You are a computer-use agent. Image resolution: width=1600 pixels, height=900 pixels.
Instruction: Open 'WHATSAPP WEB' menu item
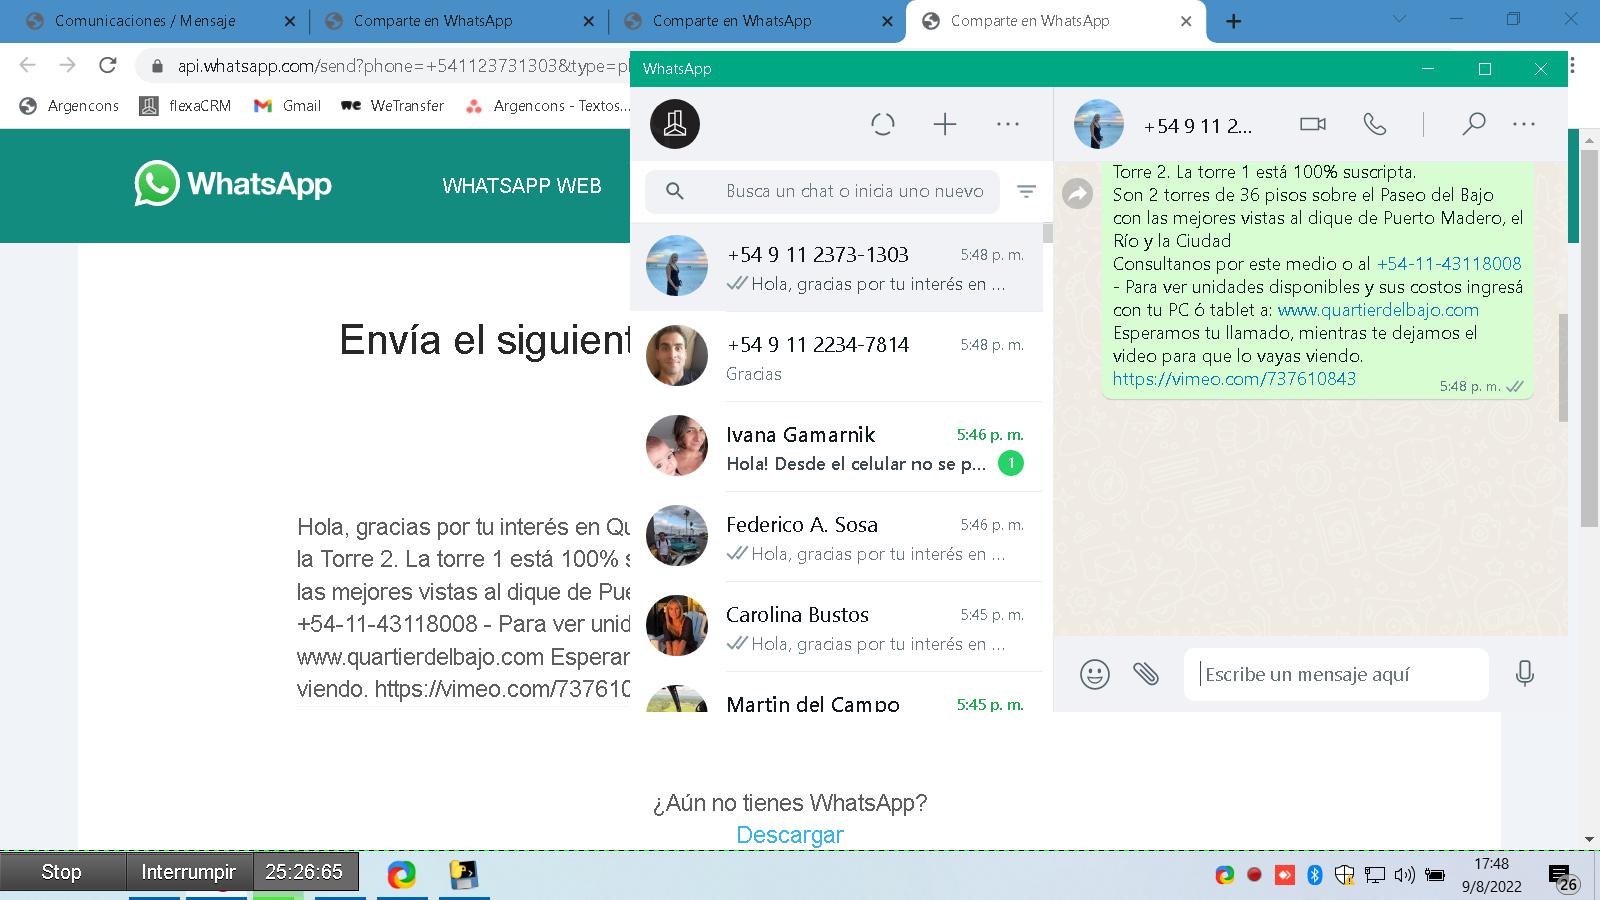click(x=522, y=185)
